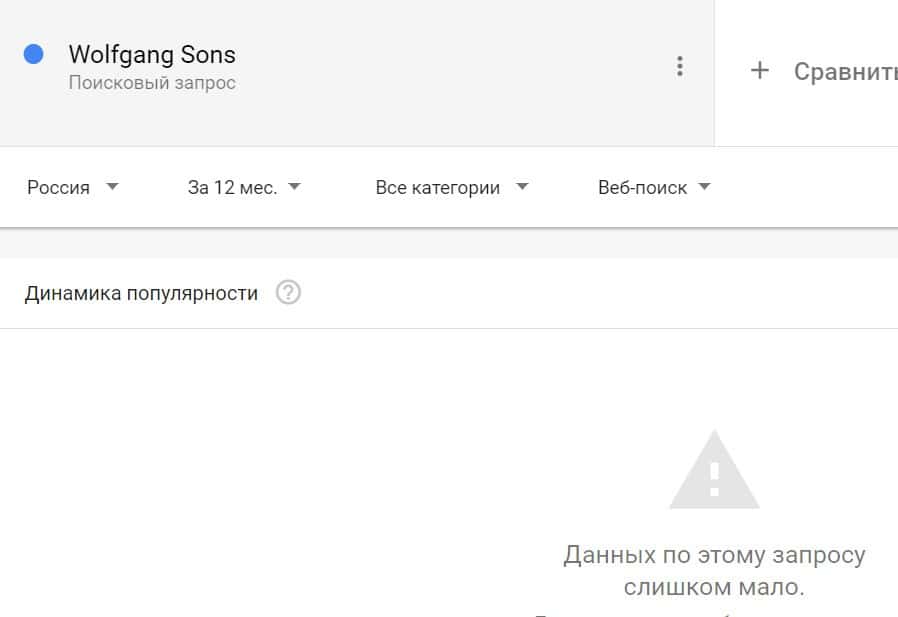Click the Динамика популярности heading

tap(141, 294)
